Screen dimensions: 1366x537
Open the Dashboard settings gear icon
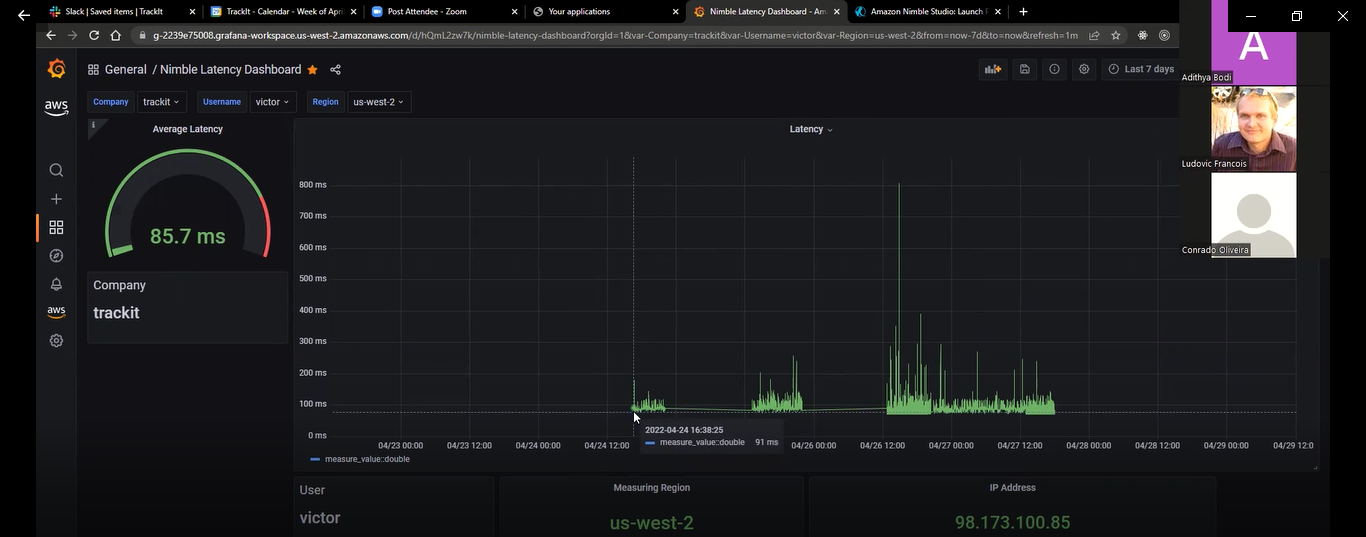click(x=1084, y=69)
